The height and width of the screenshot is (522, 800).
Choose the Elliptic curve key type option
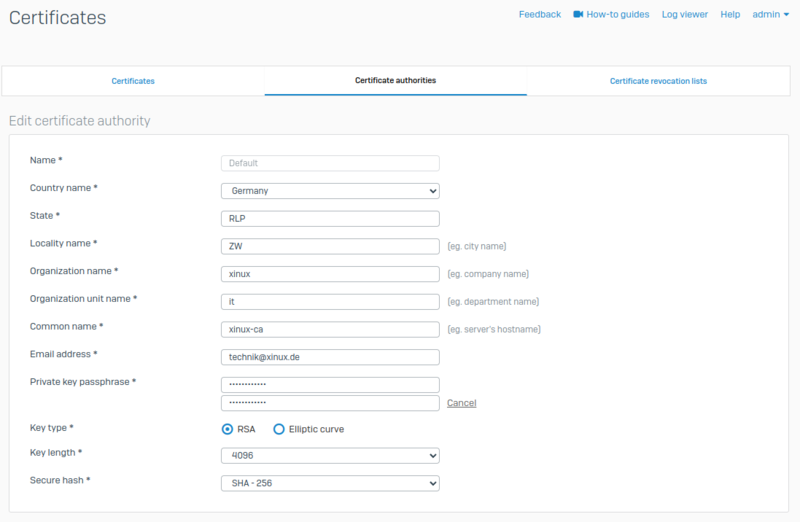279,429
